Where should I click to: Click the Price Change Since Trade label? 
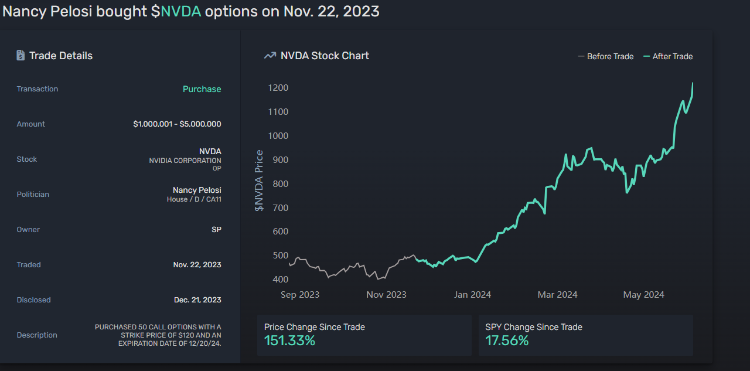pos(315,327)
